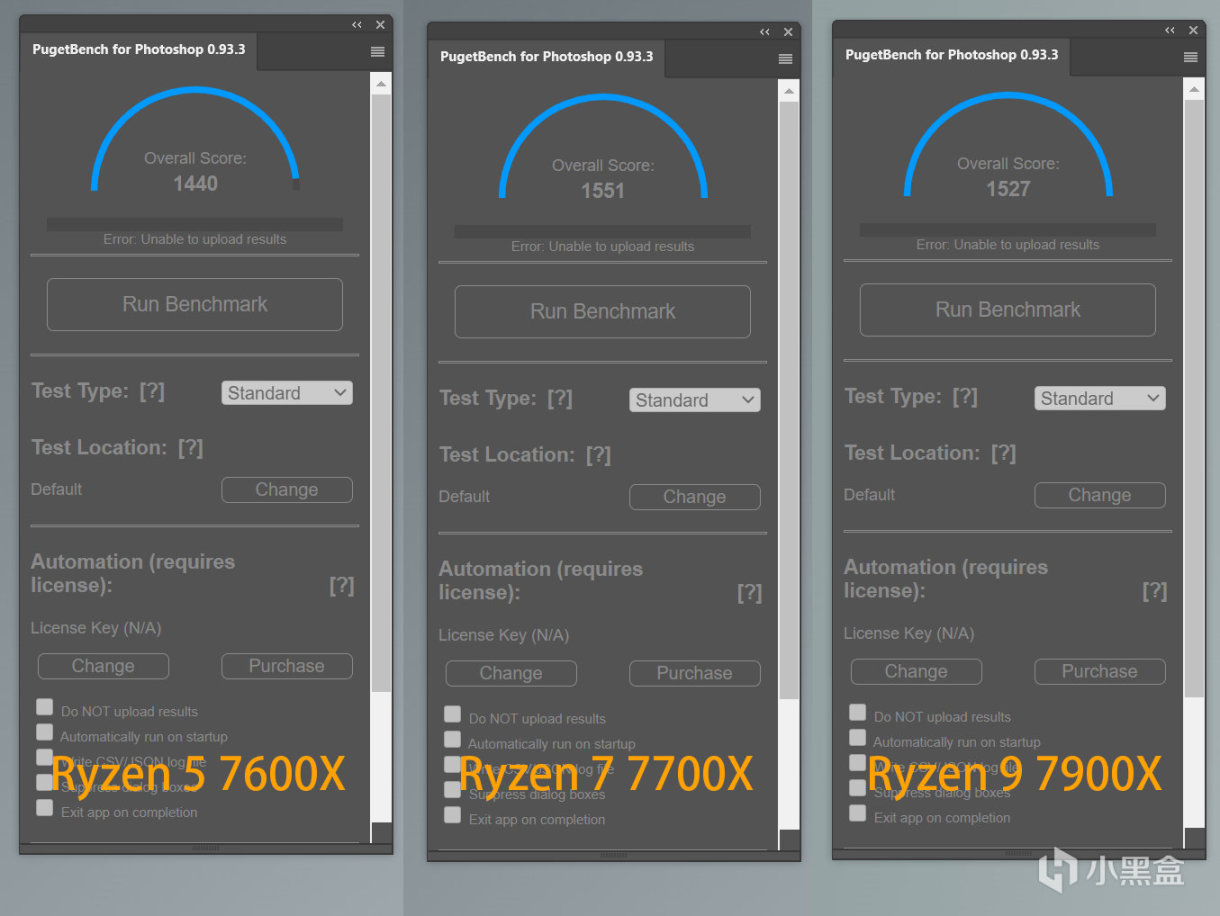The height and width of the screenshot is (916, 1220).
Task: Click scrollbar up arrow in 7900X panel
Action: 1194,89
